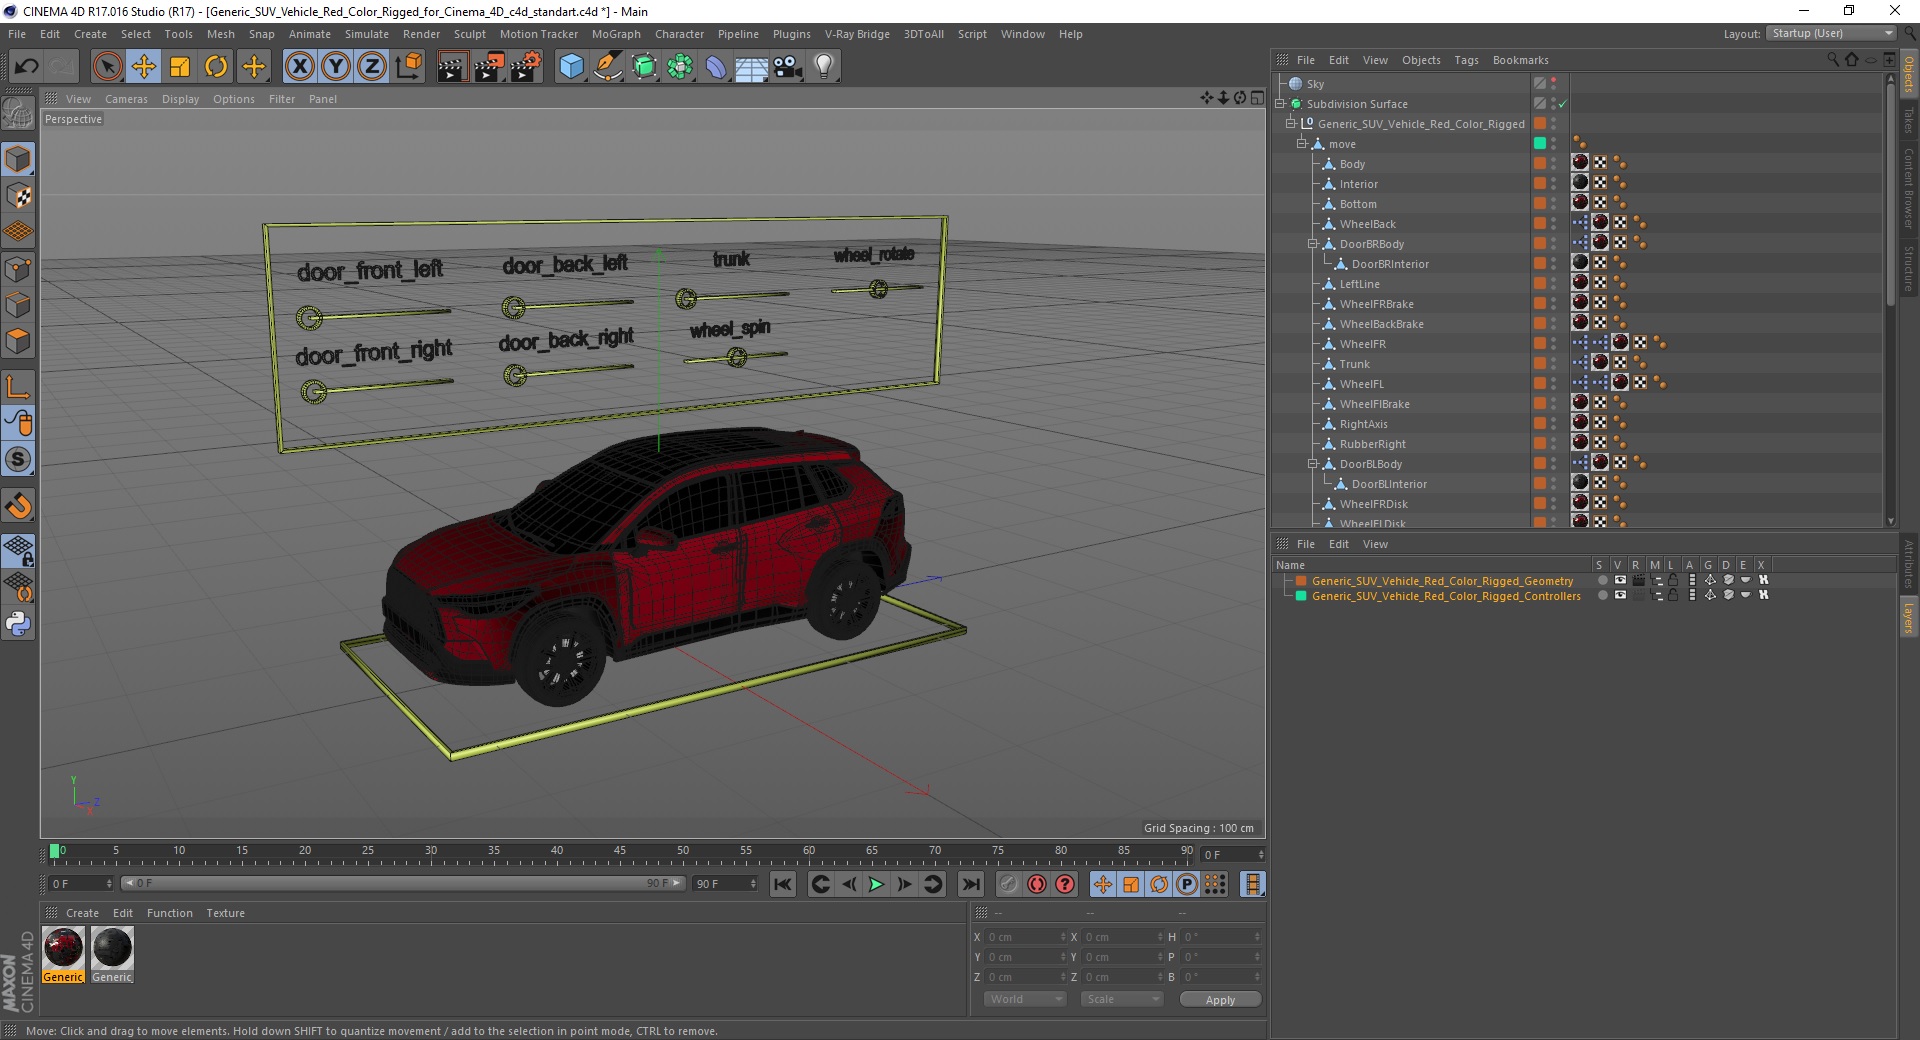Click the Apply button
This screenshot has height=1040, width=1920.
click(x=1220, y=999)
